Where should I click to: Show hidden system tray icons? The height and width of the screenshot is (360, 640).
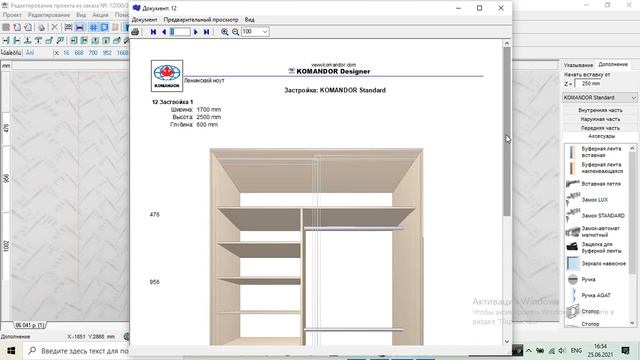tap(529, 351)
